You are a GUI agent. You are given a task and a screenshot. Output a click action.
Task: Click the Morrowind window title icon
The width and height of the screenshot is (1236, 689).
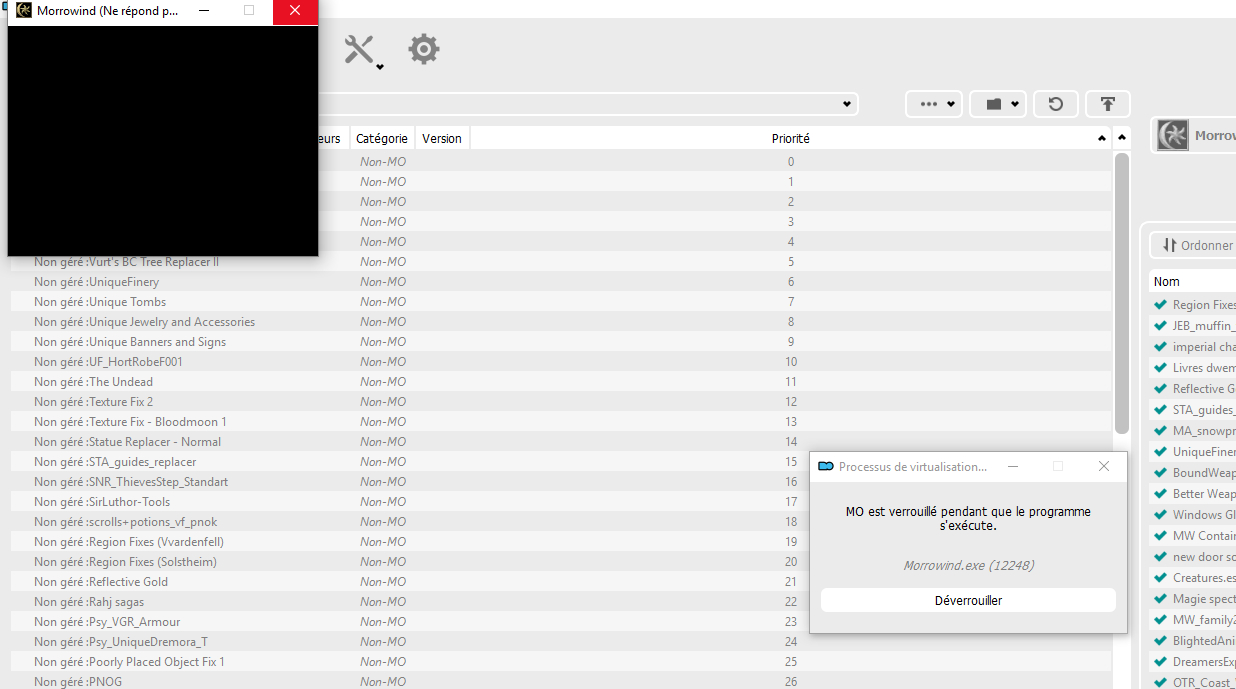pos(24,11)
